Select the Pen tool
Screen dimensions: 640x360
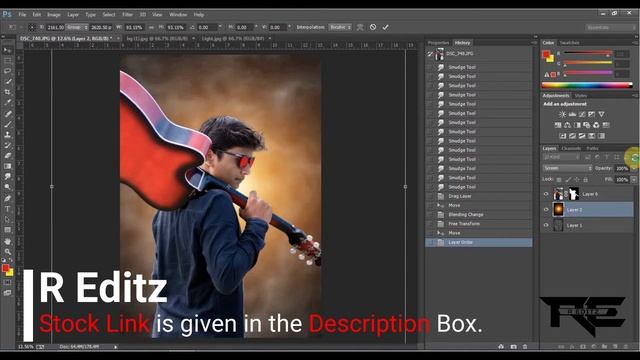click(7, 198)
